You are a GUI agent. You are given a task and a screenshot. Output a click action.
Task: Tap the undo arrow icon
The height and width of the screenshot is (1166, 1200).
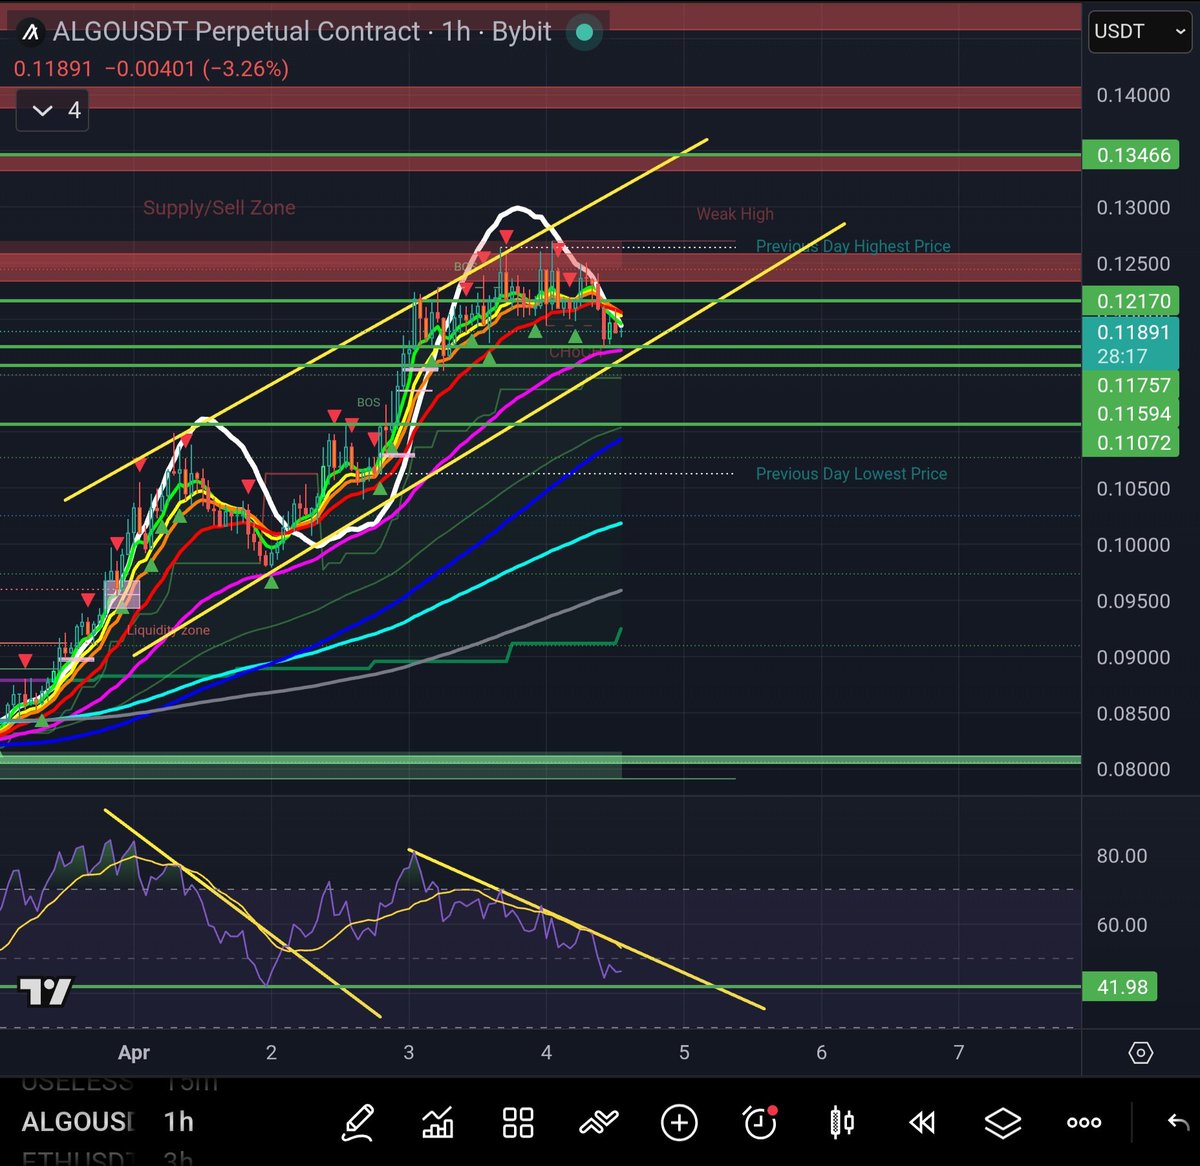pyautogui.click(x=1178, y=1123)
